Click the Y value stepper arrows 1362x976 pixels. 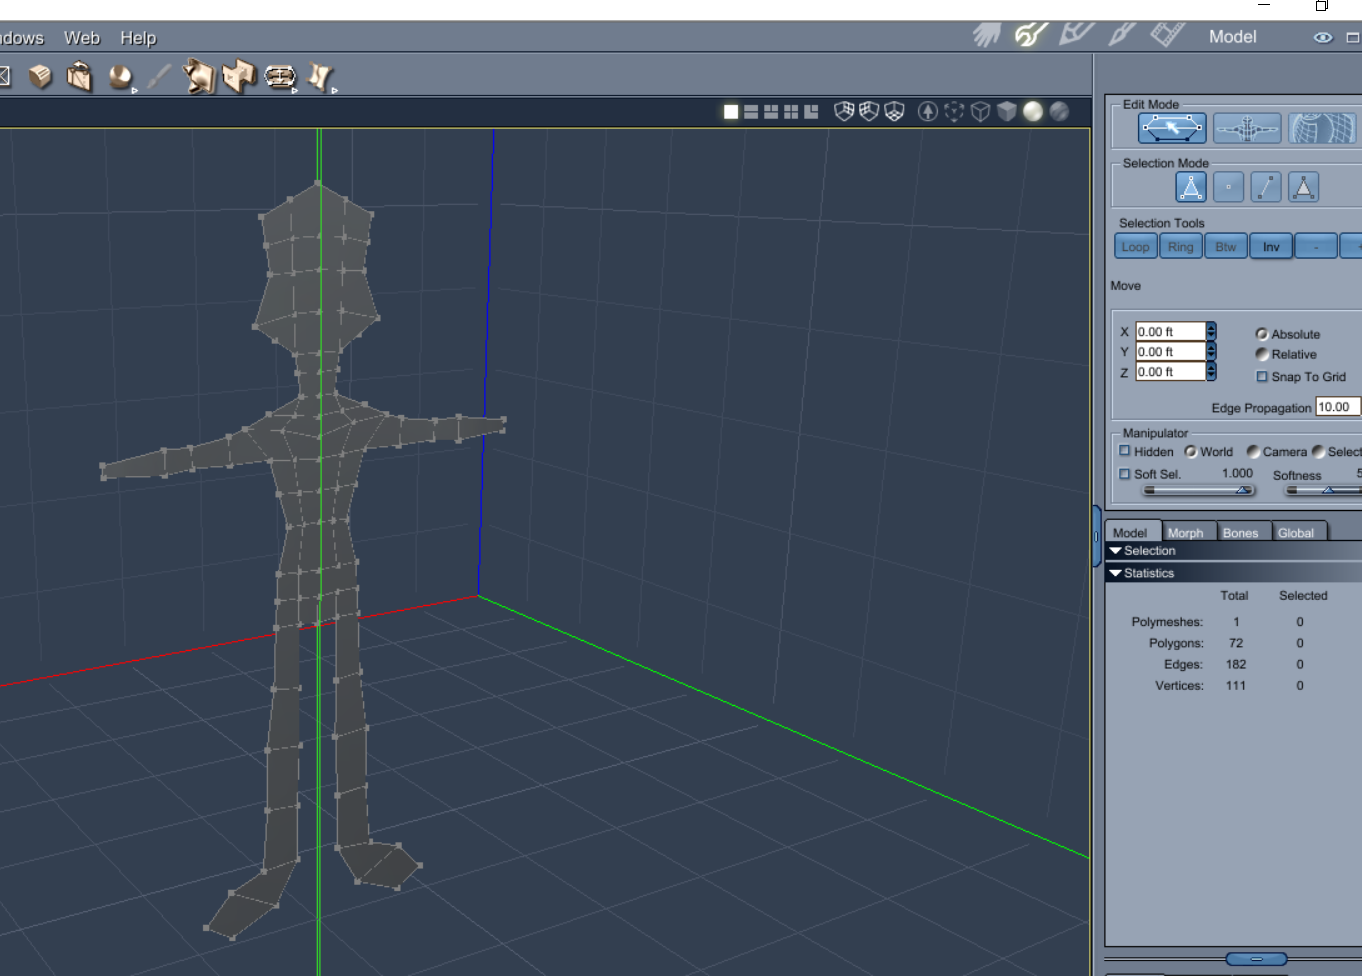click(1211, 351)
